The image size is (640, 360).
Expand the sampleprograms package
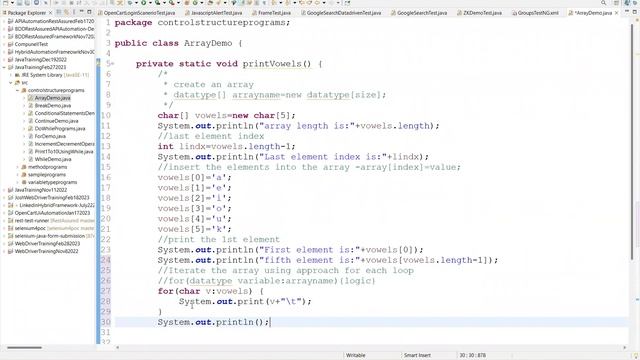point(18,175)
